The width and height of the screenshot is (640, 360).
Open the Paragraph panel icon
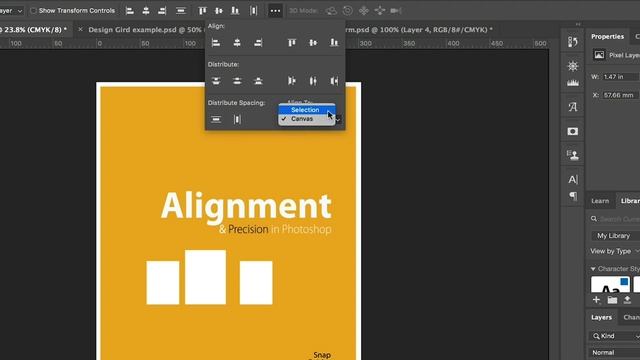pos(573,196)
